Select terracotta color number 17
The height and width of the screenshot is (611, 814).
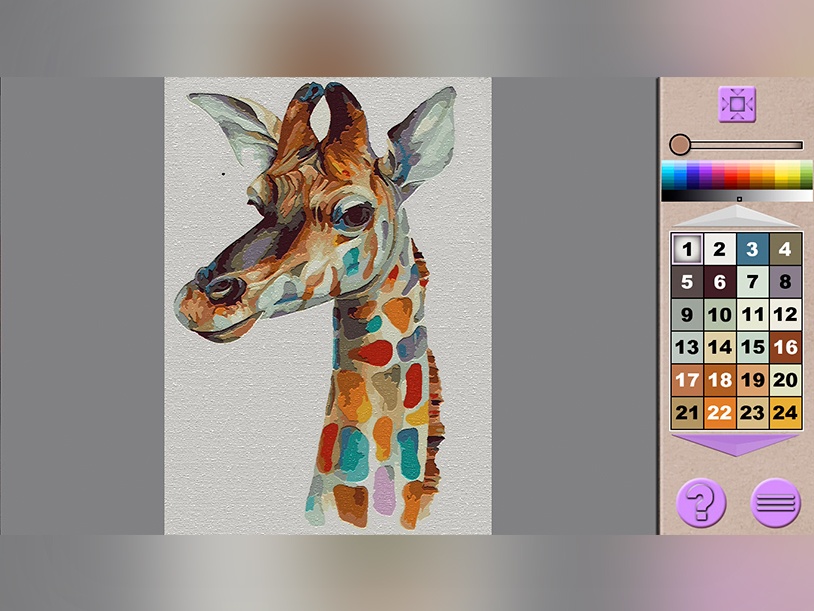tap(687, 380)
